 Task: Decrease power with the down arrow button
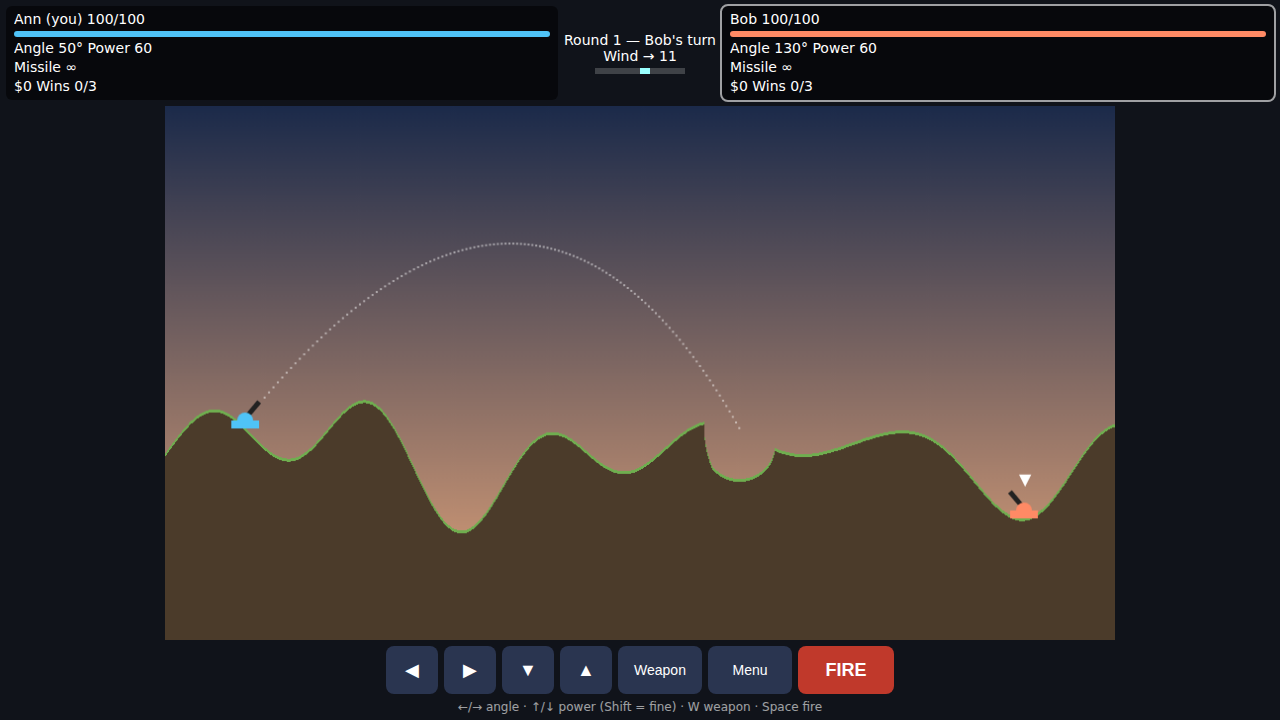click(x=528, y=670)
